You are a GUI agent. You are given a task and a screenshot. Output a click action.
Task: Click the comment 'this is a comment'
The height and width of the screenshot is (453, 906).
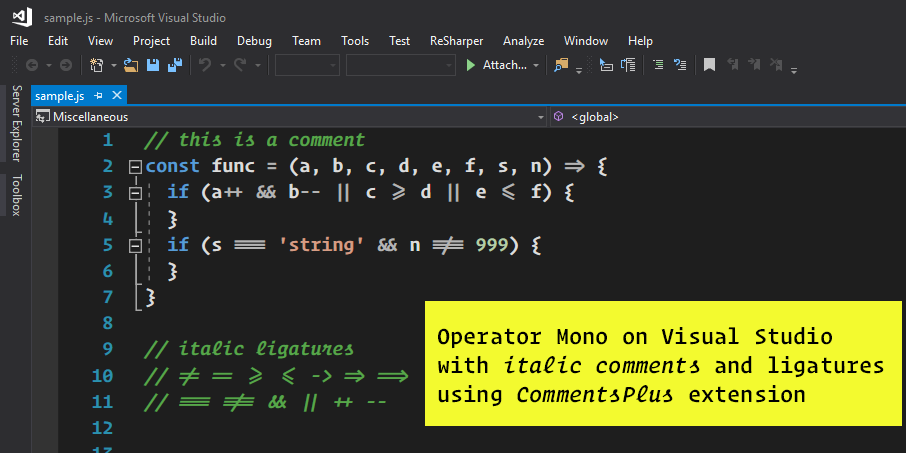click(x=254, y=140)
